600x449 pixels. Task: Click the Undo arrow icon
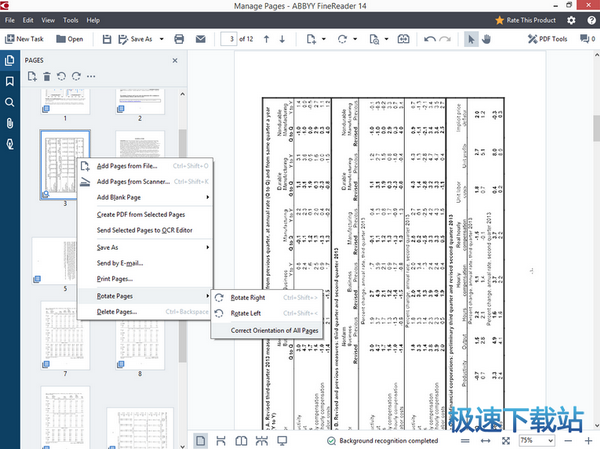click(x=430, y=39)
